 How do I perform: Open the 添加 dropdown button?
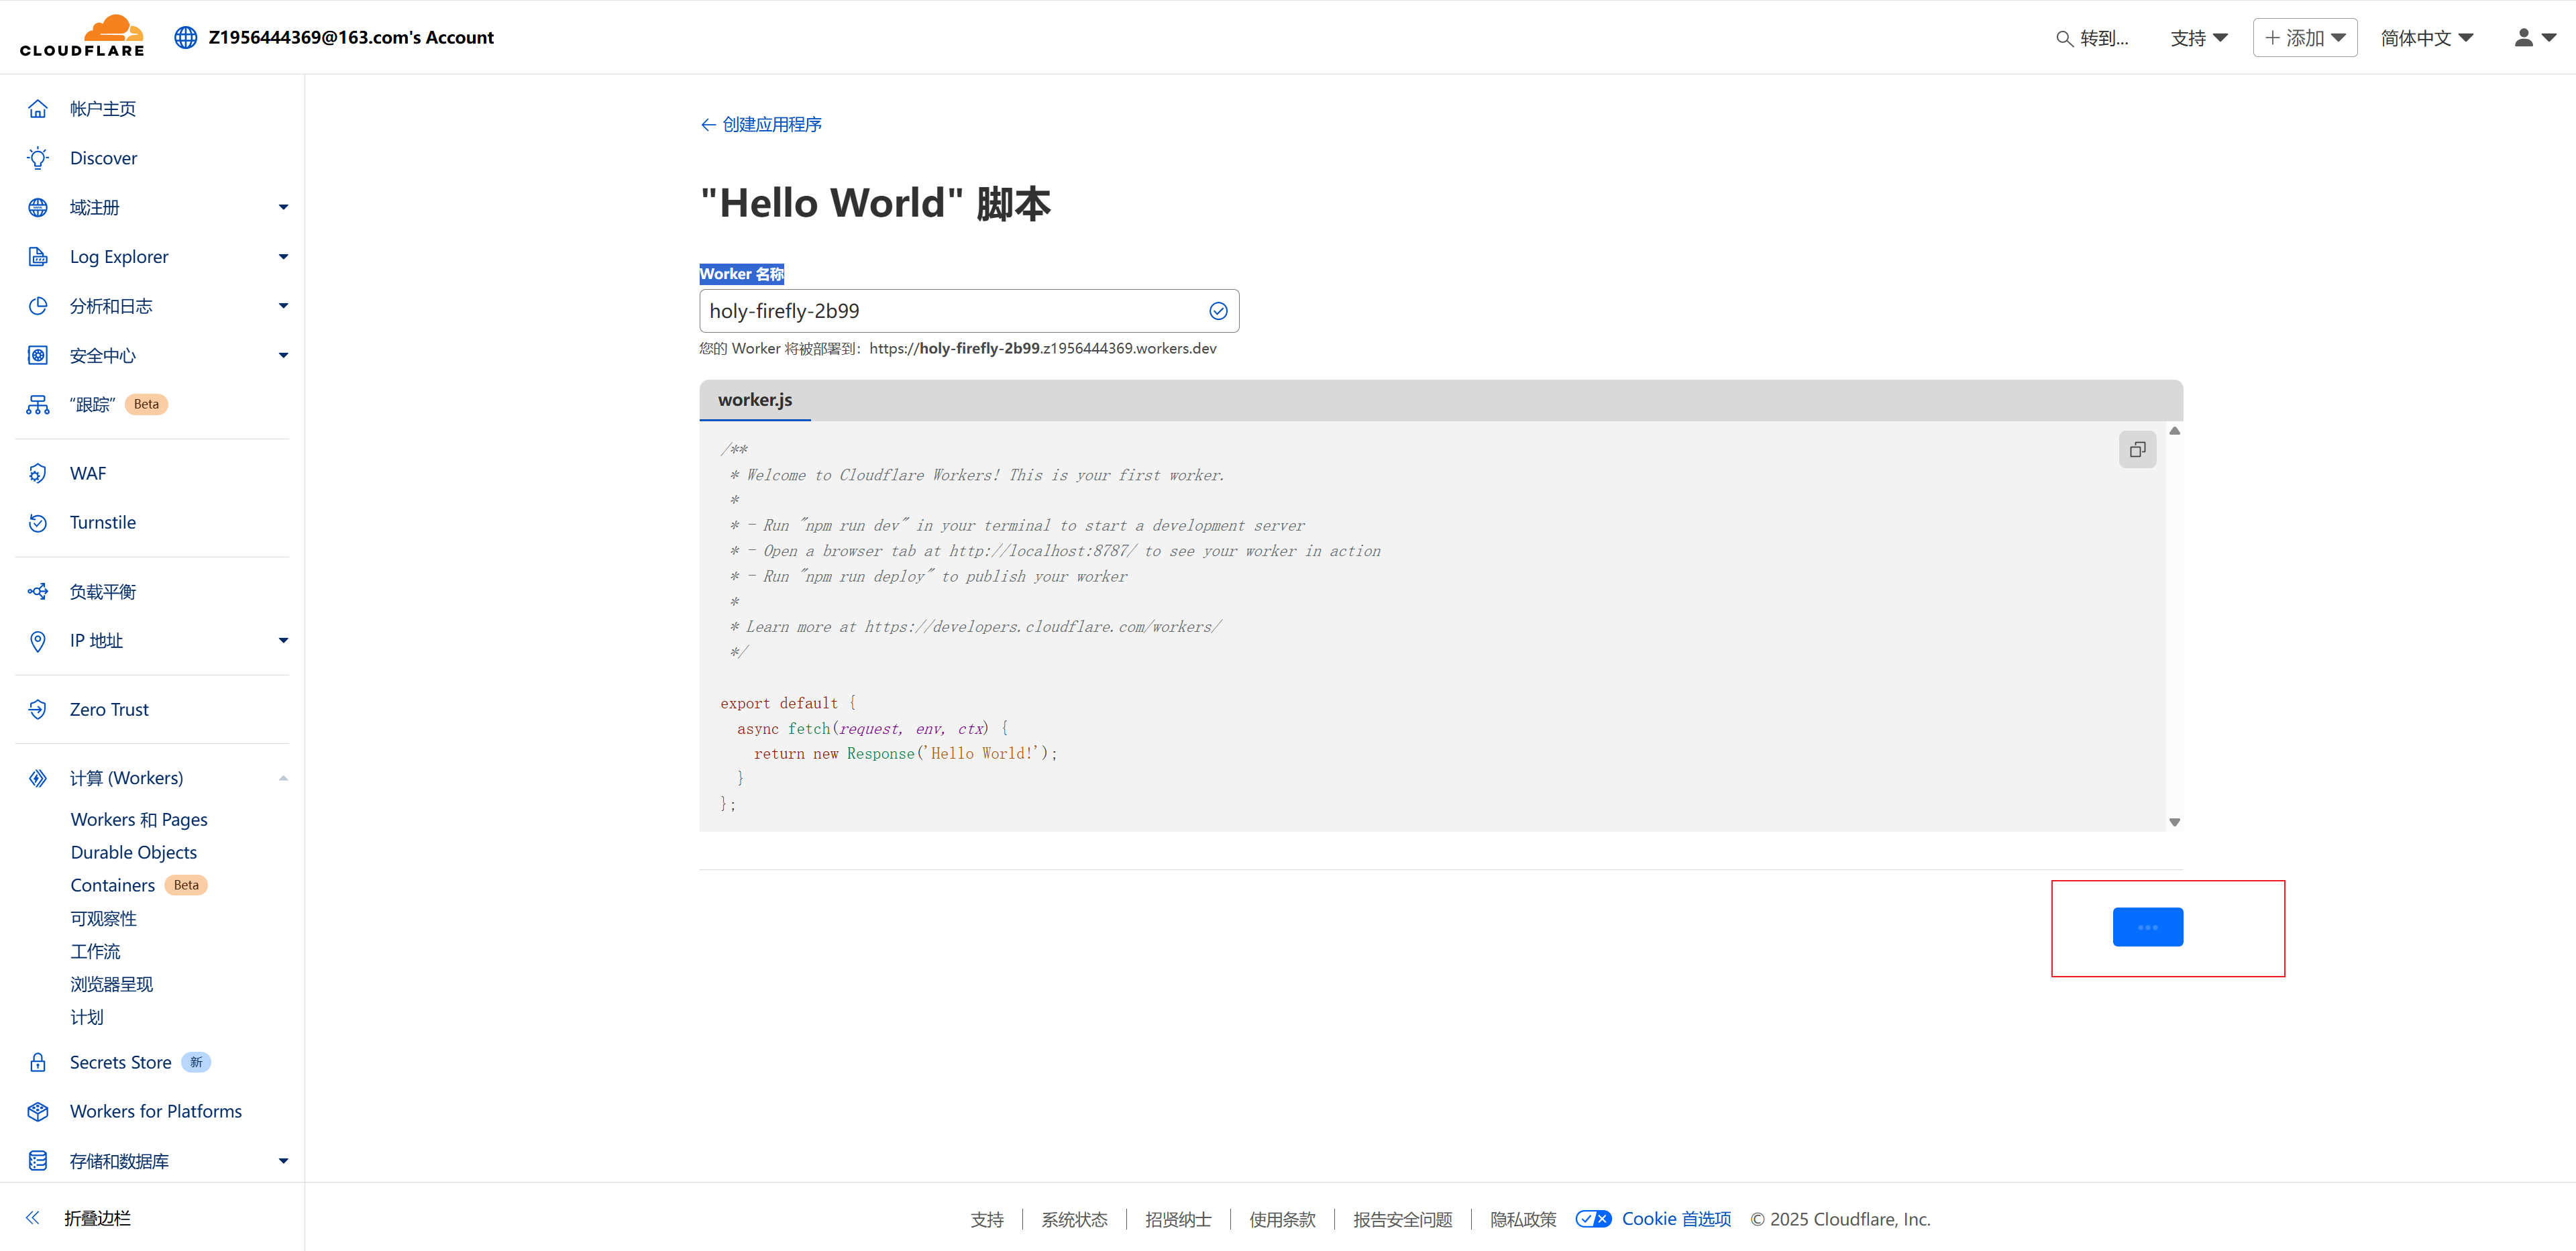(2305, 38)
